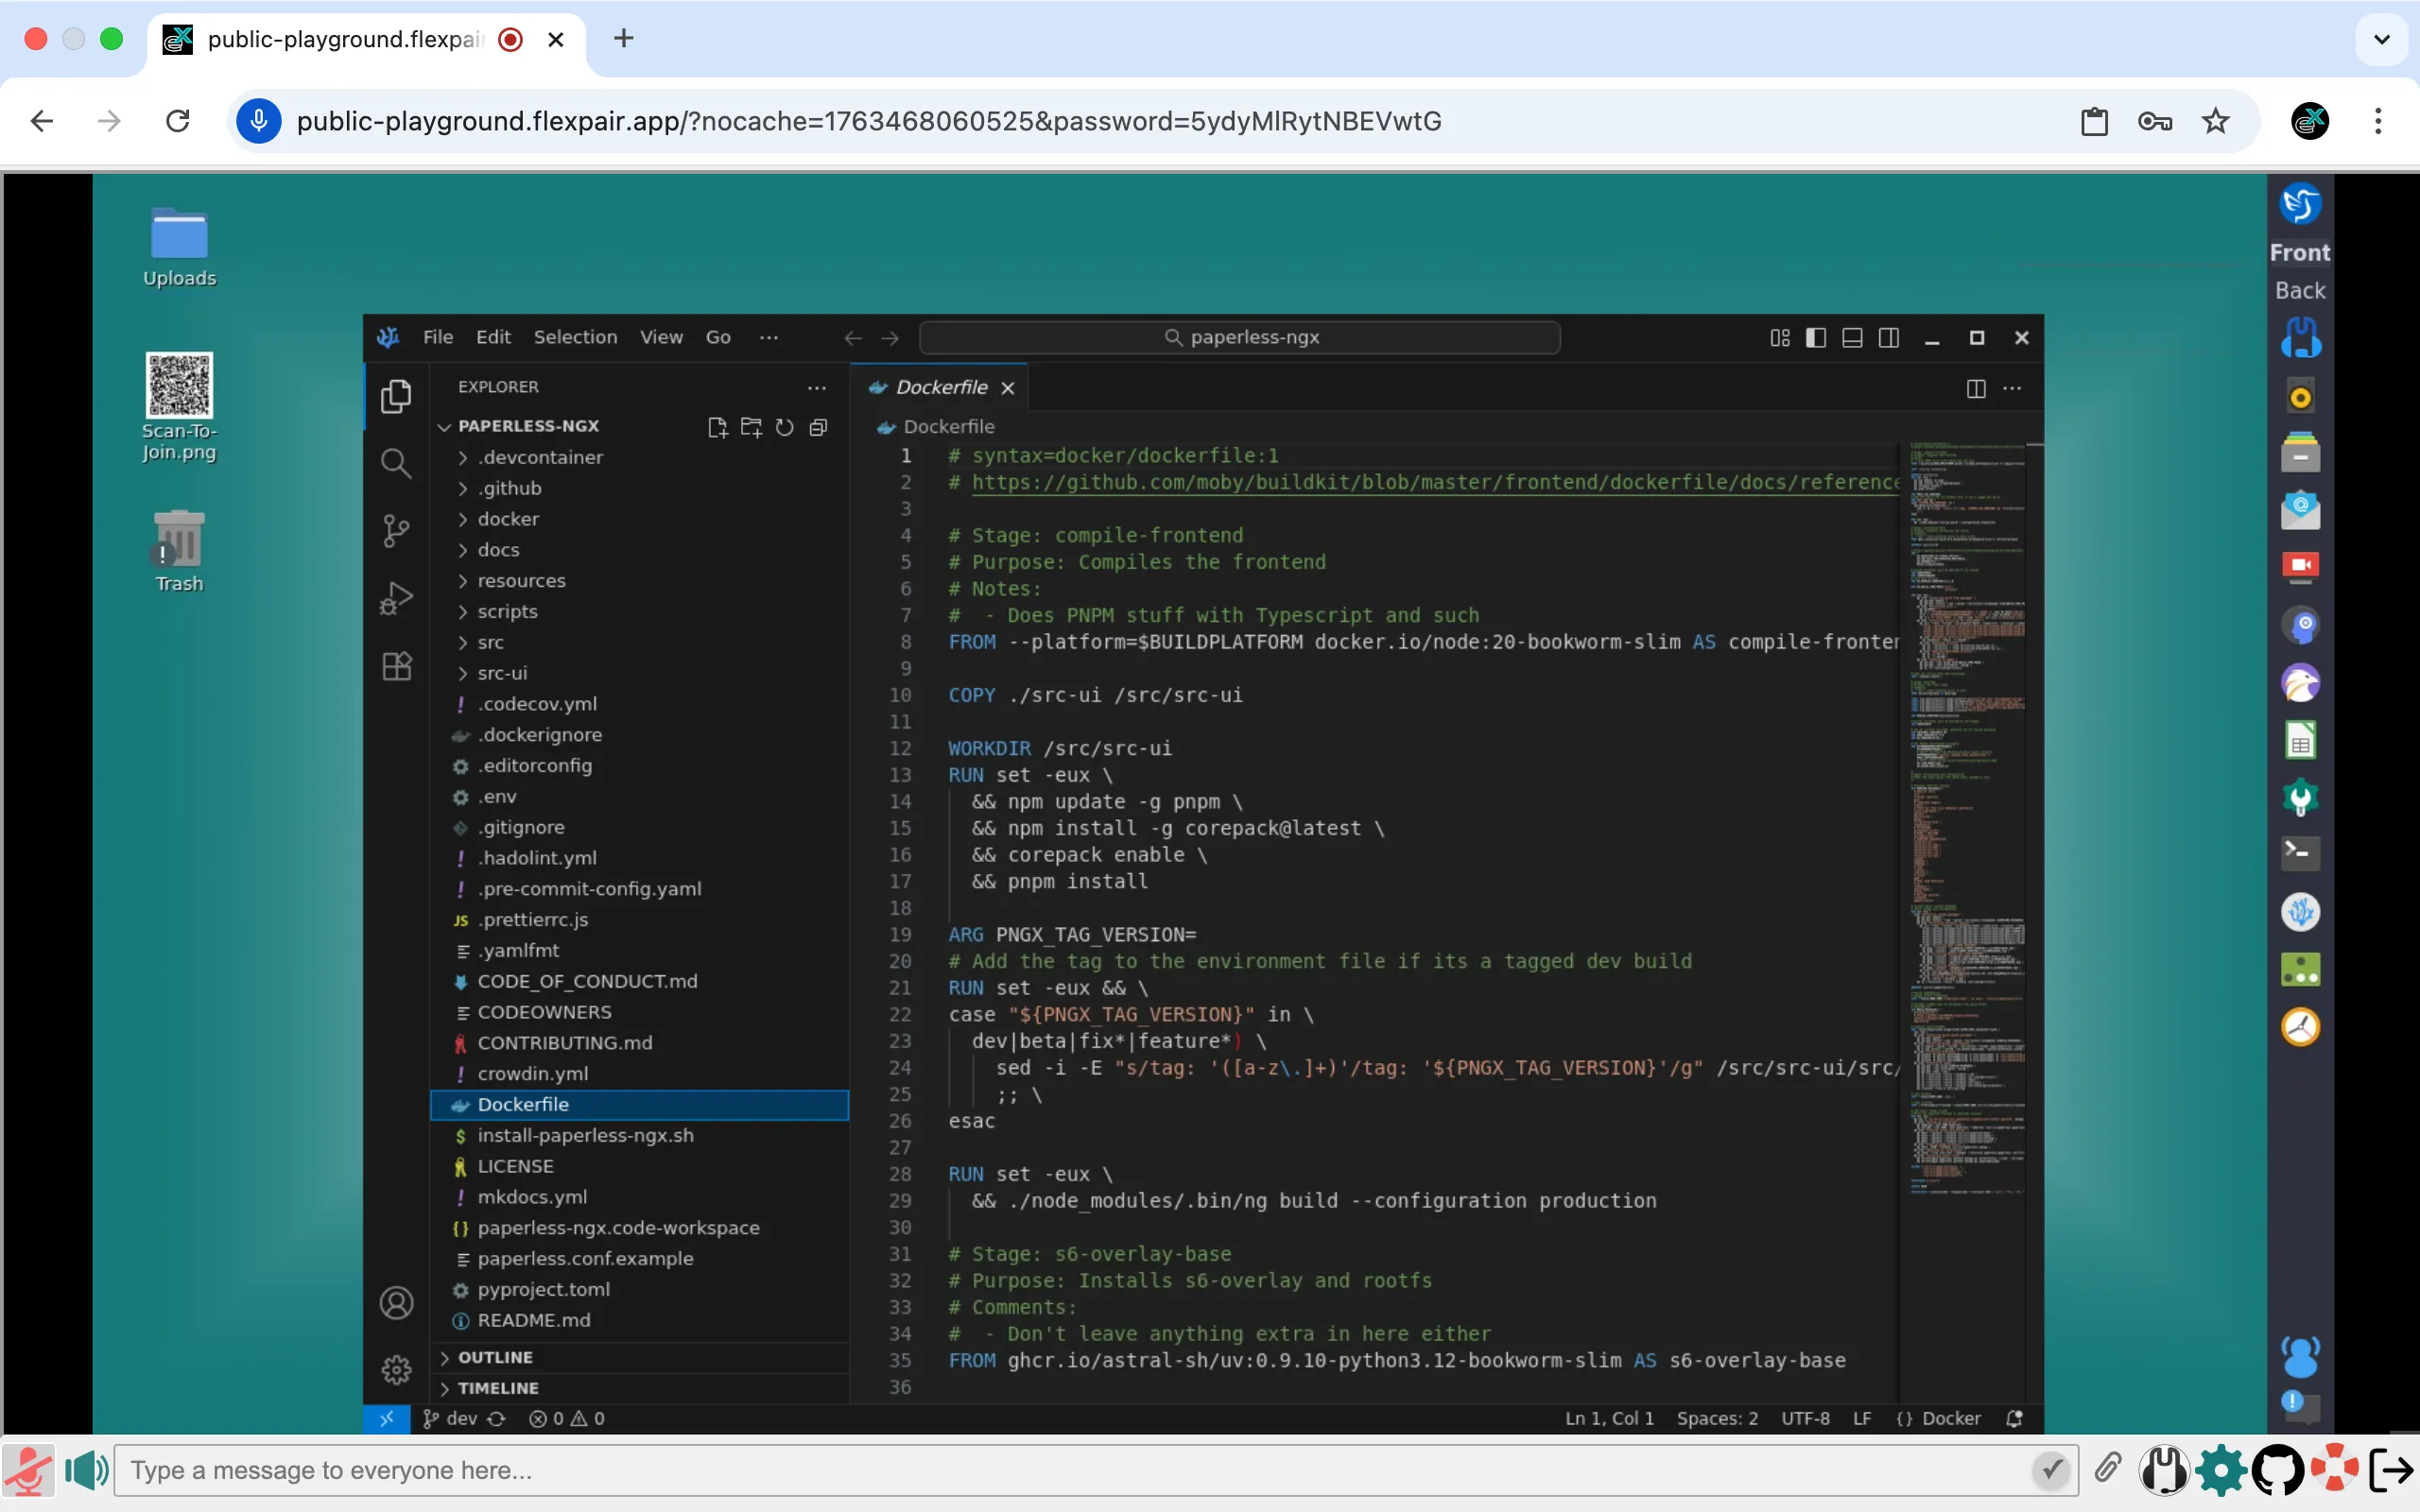
Task: Click the microphone mute icon in chat bar
Action: coord(28,1470)
